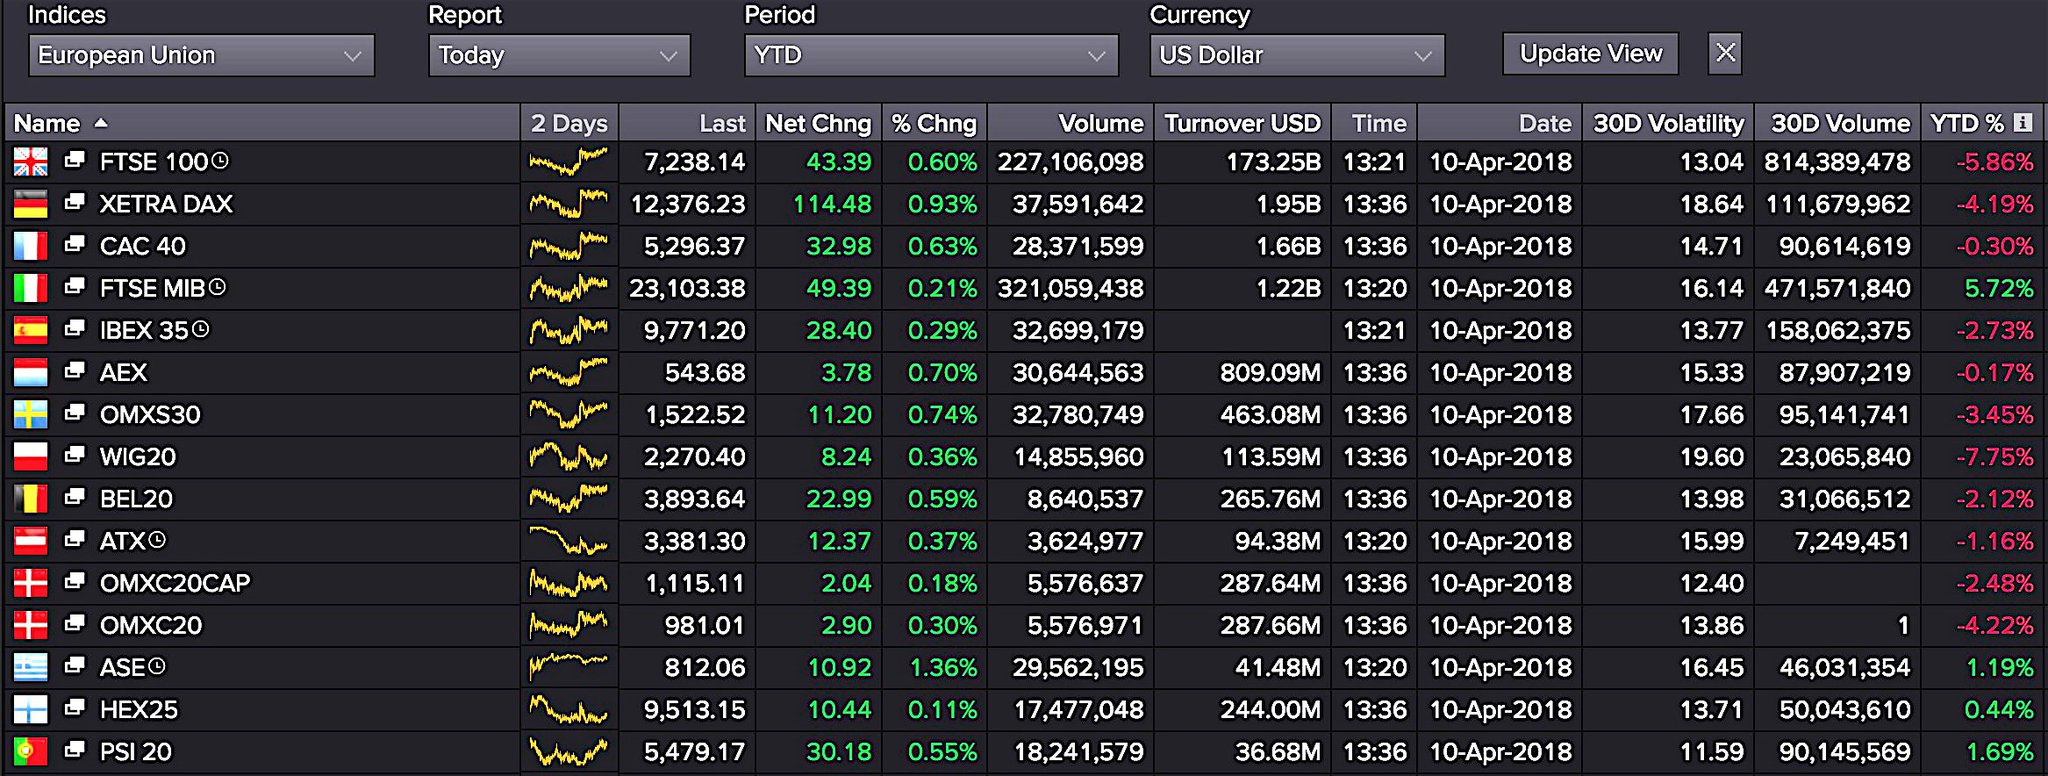Open the CAC 40 popout window icon
The height and width of the screenshot is (776, 2048).
tap(74, 244)
